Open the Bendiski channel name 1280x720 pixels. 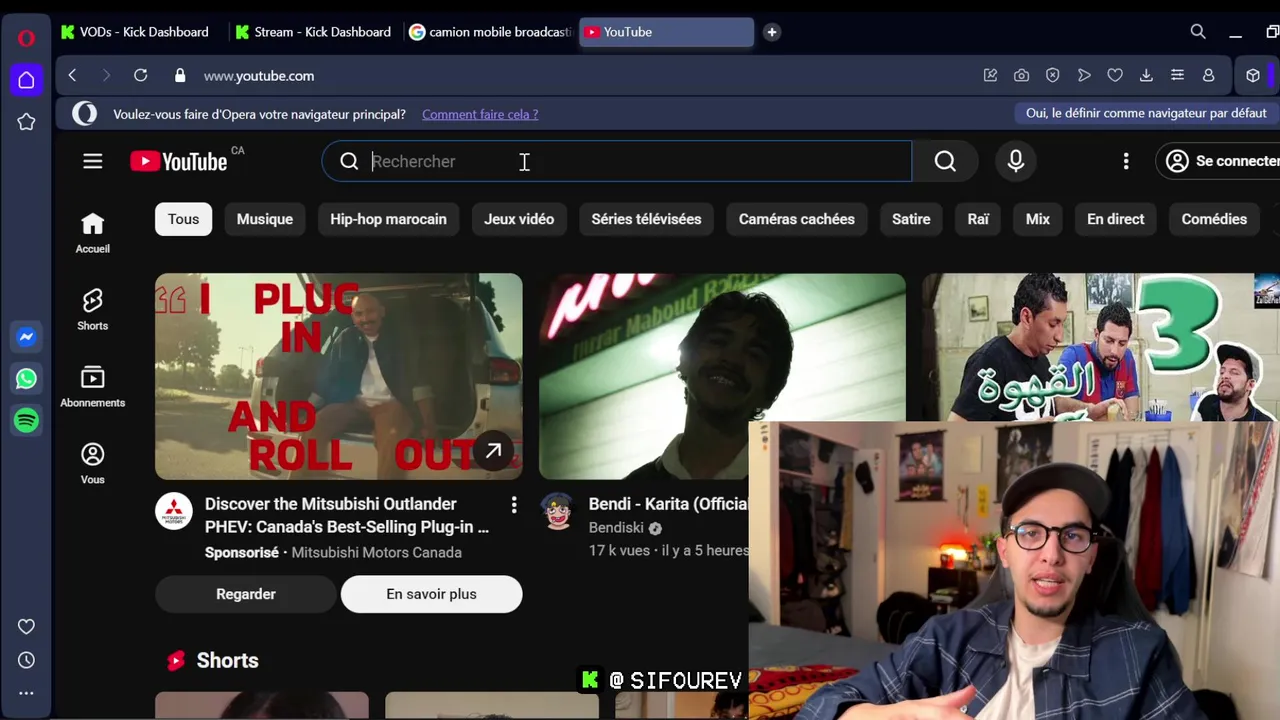pyautogui.click(x=616, y=528)
